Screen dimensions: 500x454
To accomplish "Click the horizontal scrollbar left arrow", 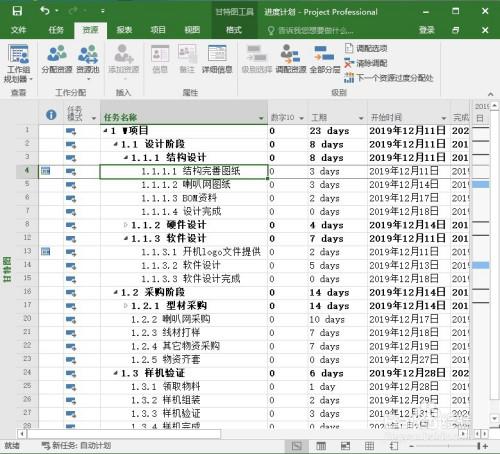I will pos(22,434).
